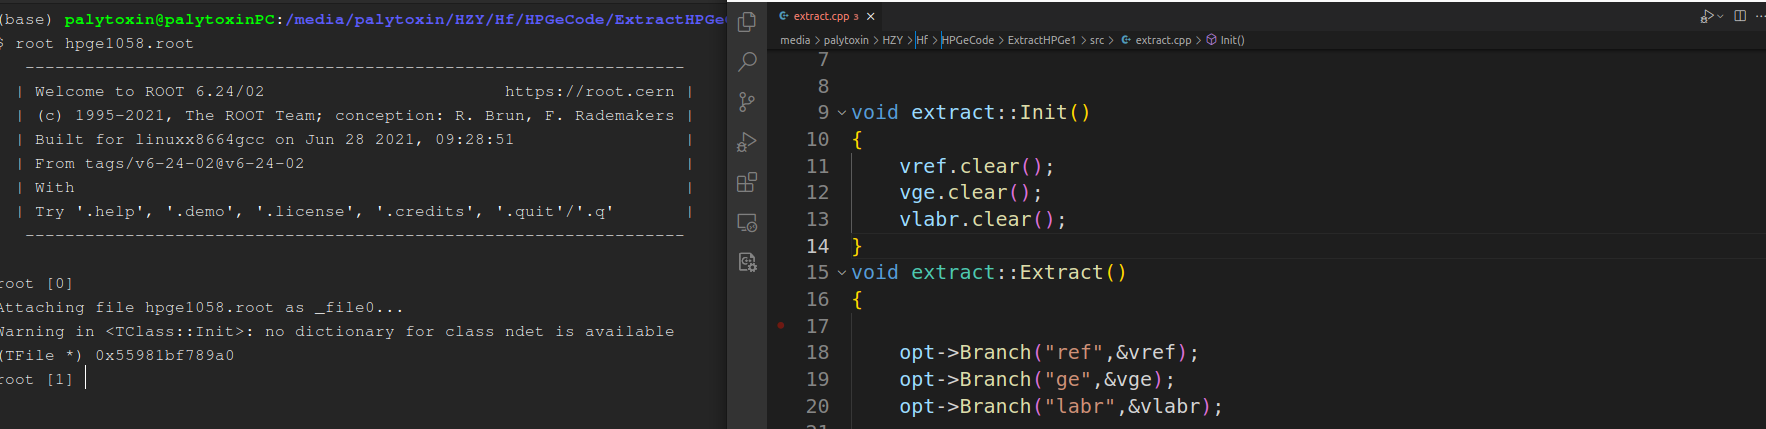Open the Remote Explorer view
The image size is (1766, 429).
click(747, 222)
